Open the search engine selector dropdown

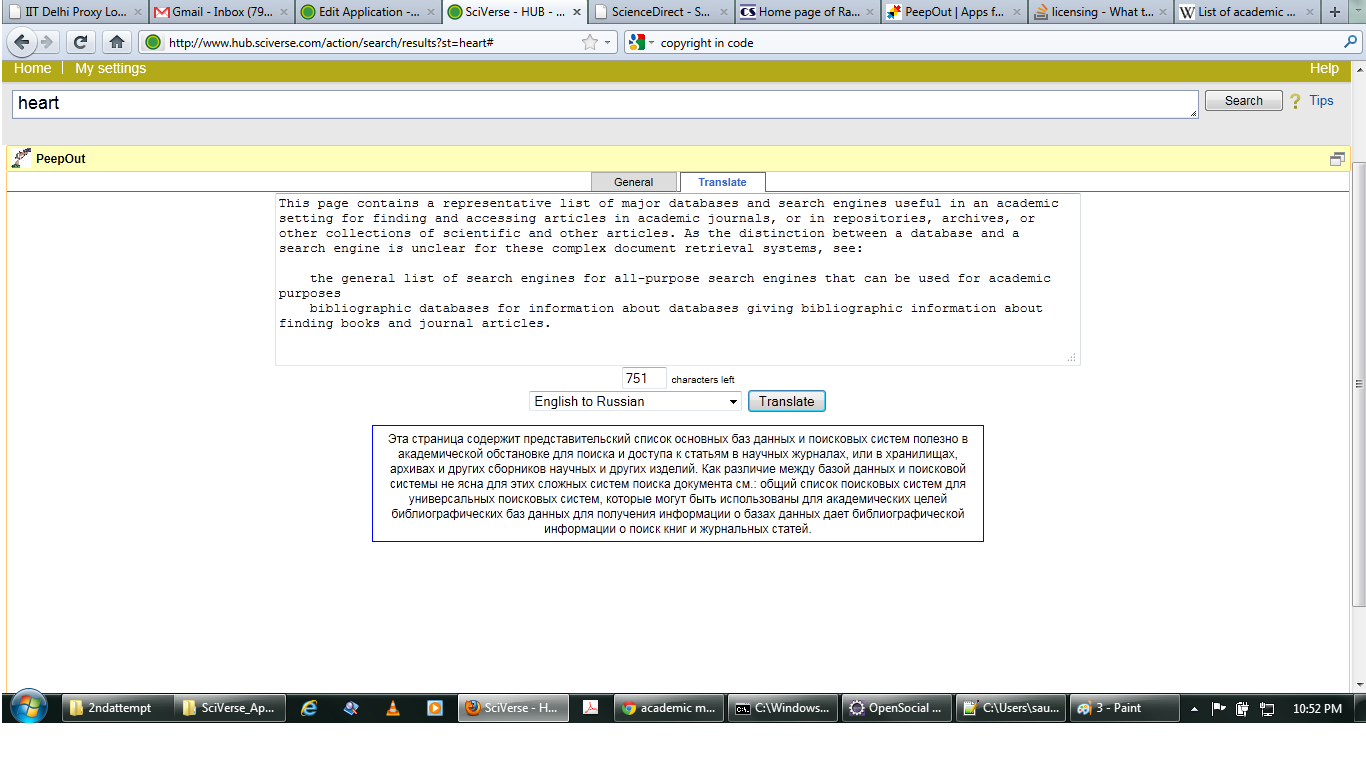641,43
